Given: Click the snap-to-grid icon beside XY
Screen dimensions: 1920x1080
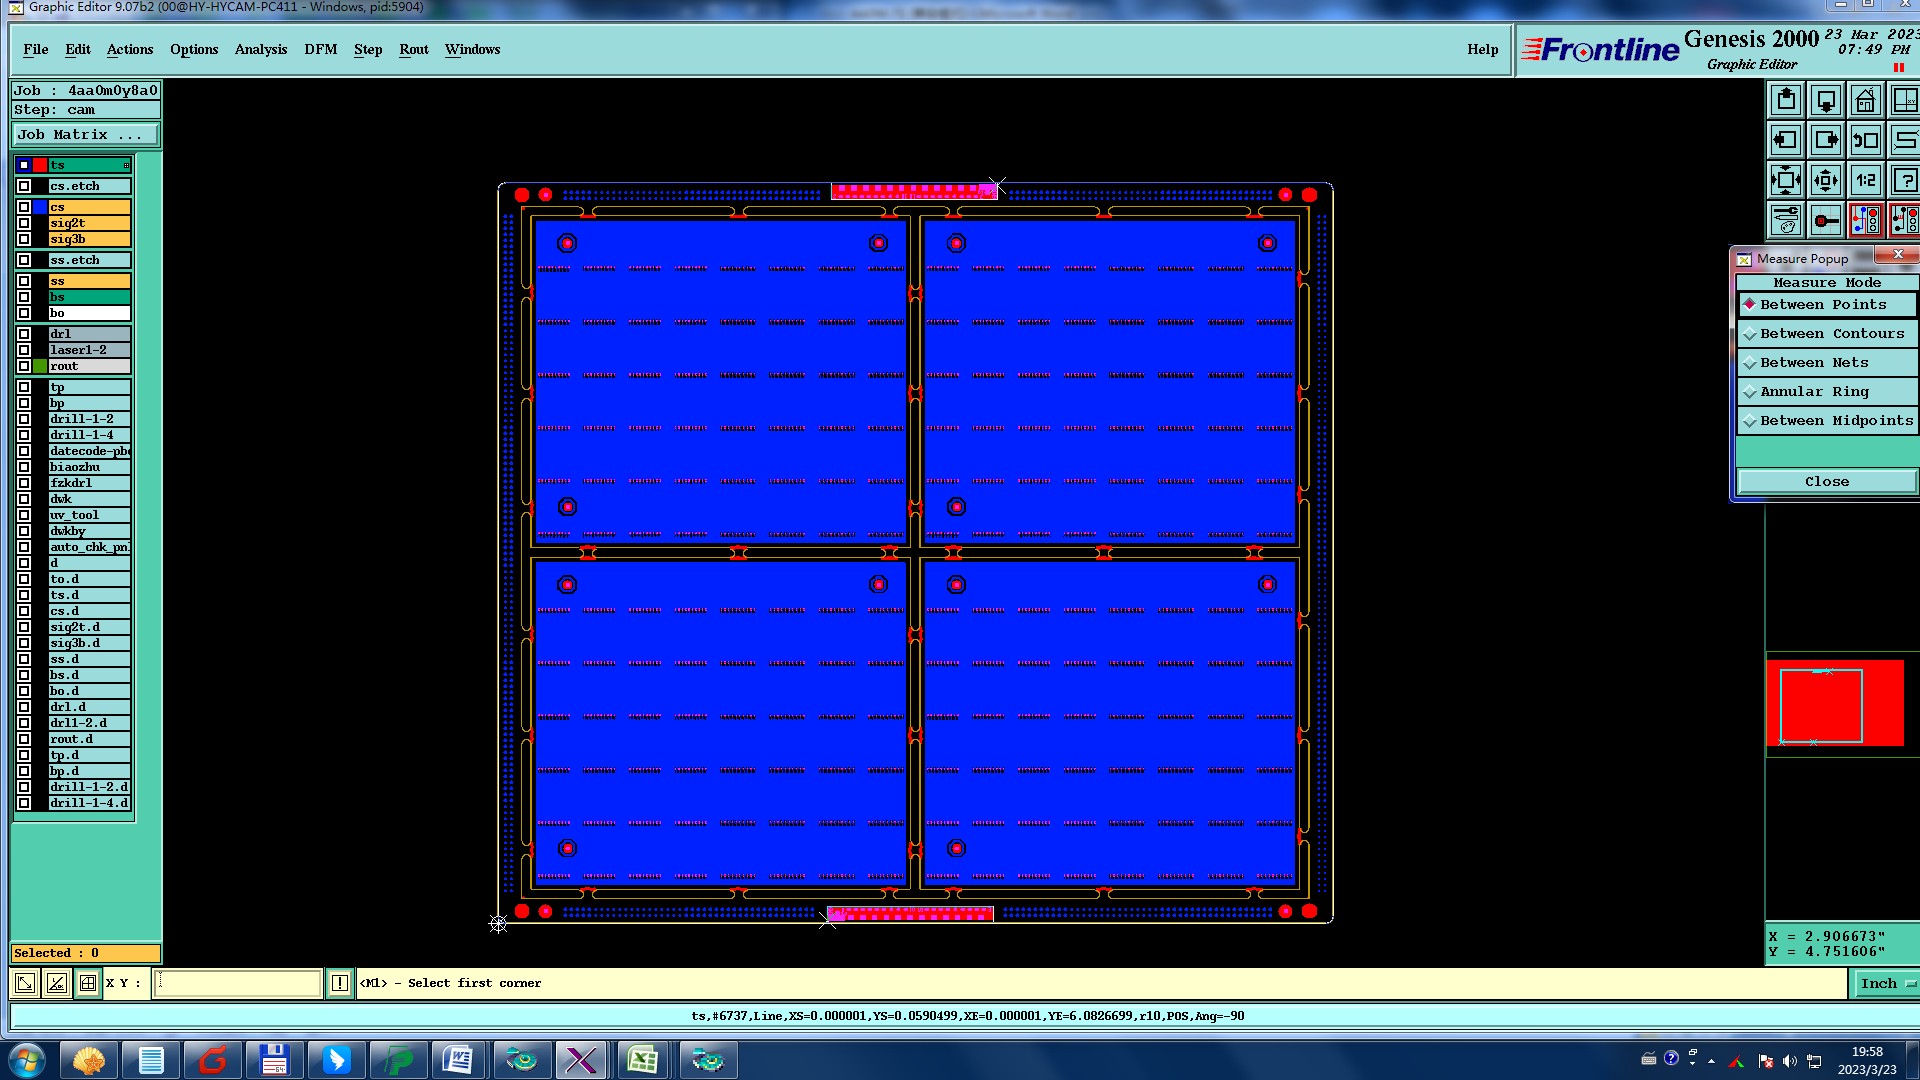Looking at the screenshot, I should pos(88,983).
